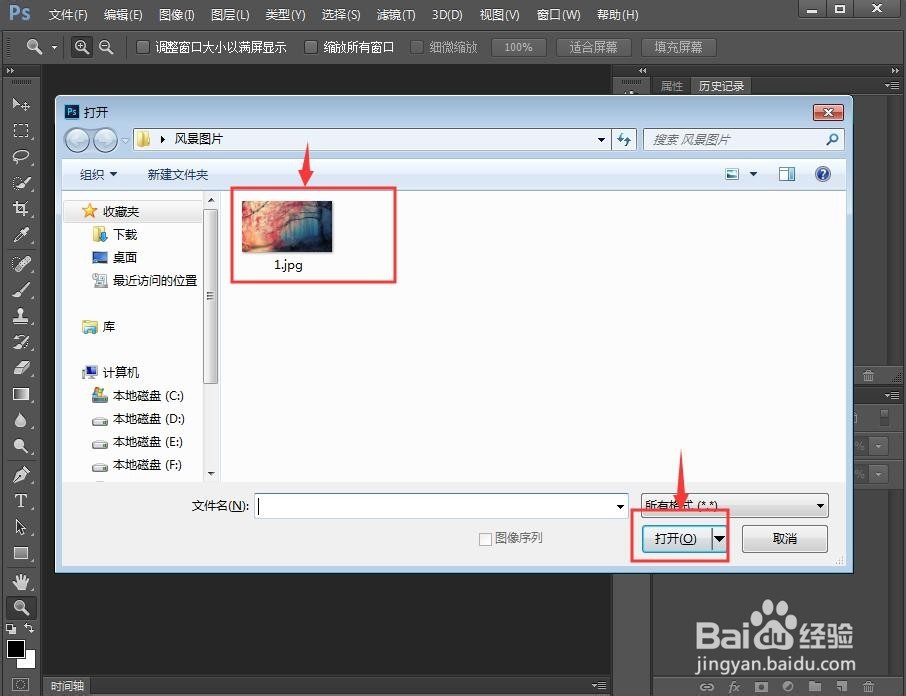This screenshot has height=696, width=906.
Task: Switch to the 历史记录 tab
Action: (721, 86)
